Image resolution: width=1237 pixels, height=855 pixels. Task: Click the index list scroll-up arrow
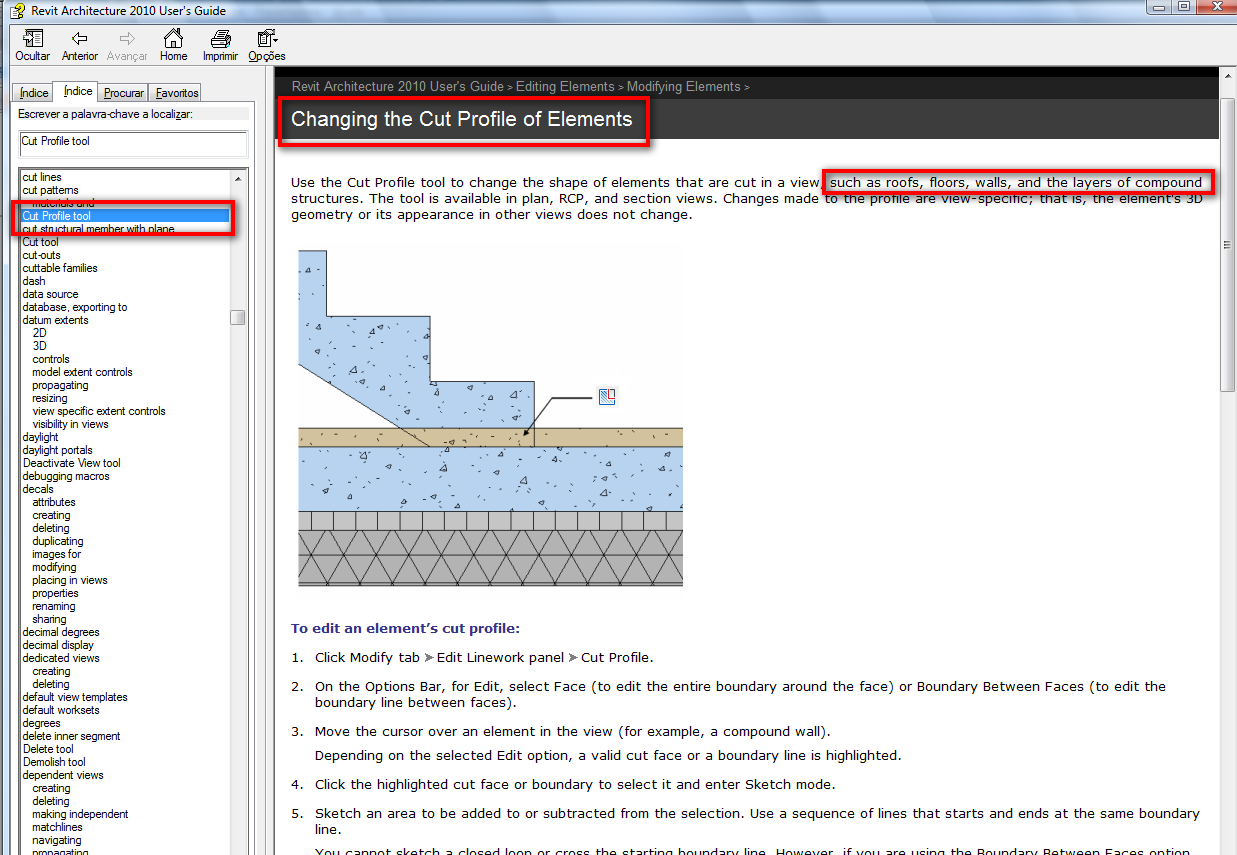[238, 178]
